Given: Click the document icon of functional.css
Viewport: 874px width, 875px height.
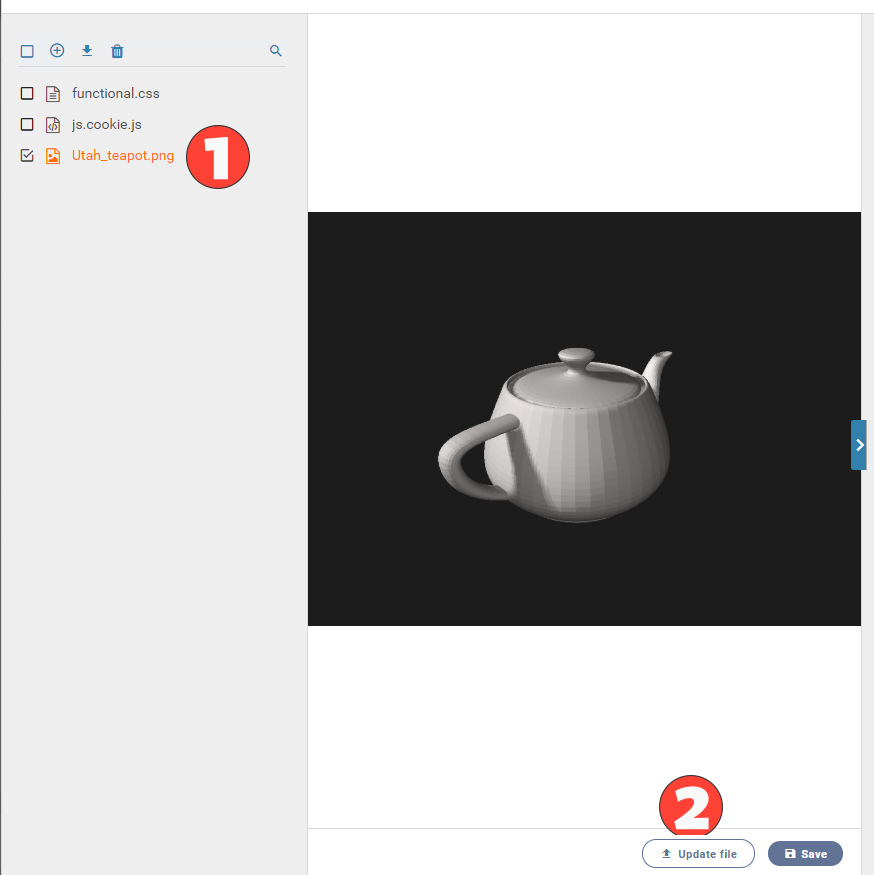Looking at the screenshot, I should pyautogui.click(x=53, y=94).
